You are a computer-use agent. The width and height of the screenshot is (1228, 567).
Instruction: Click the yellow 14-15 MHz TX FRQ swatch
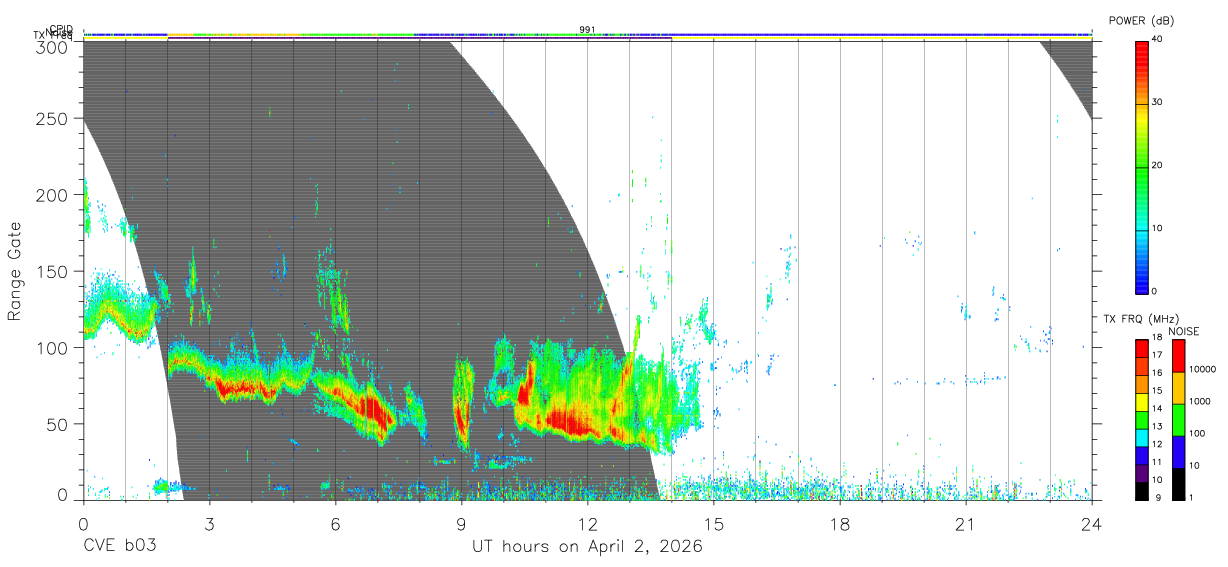click(x=1142, y=402)
